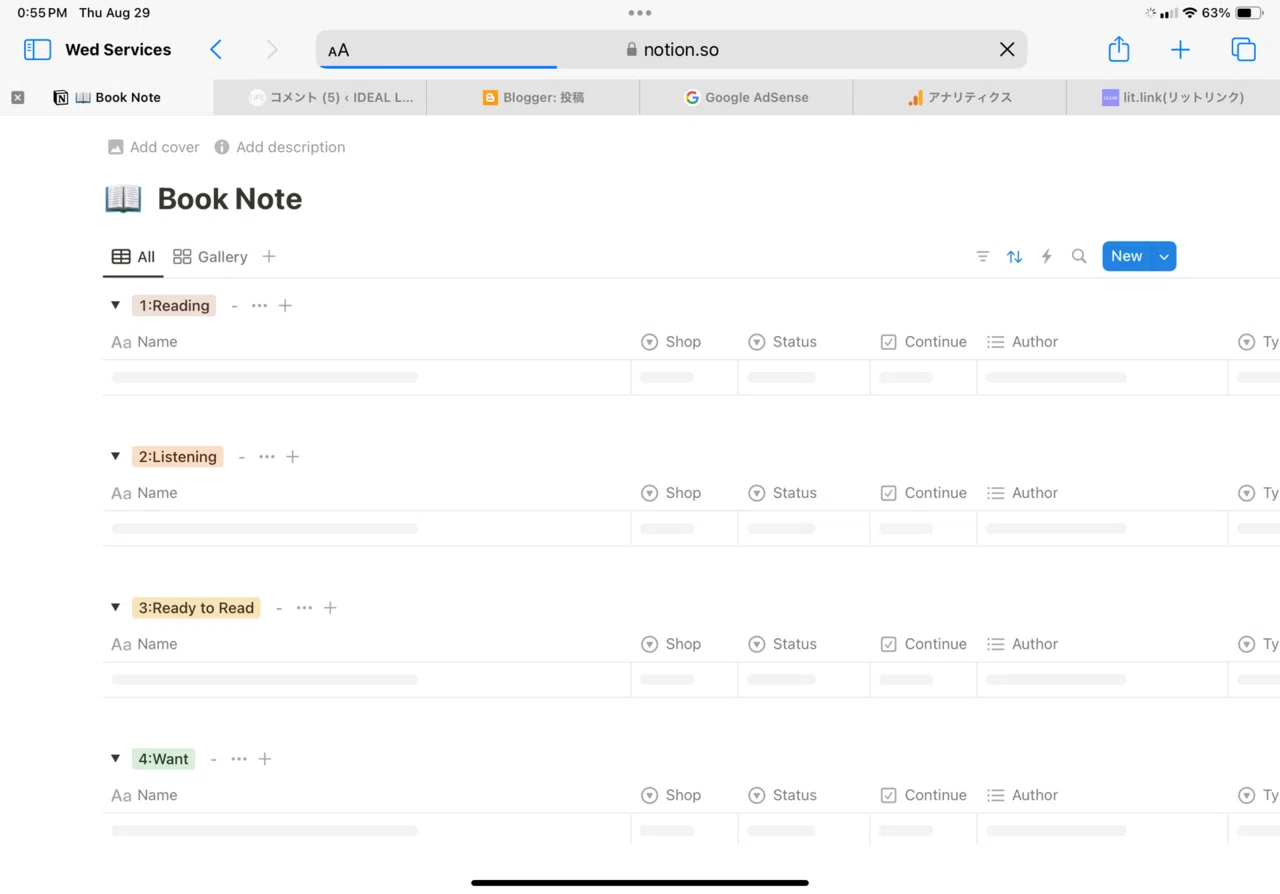The width and height of the screenshot is (1280, 894).
Task: Click the open book page icon
Action: [123, 199]
